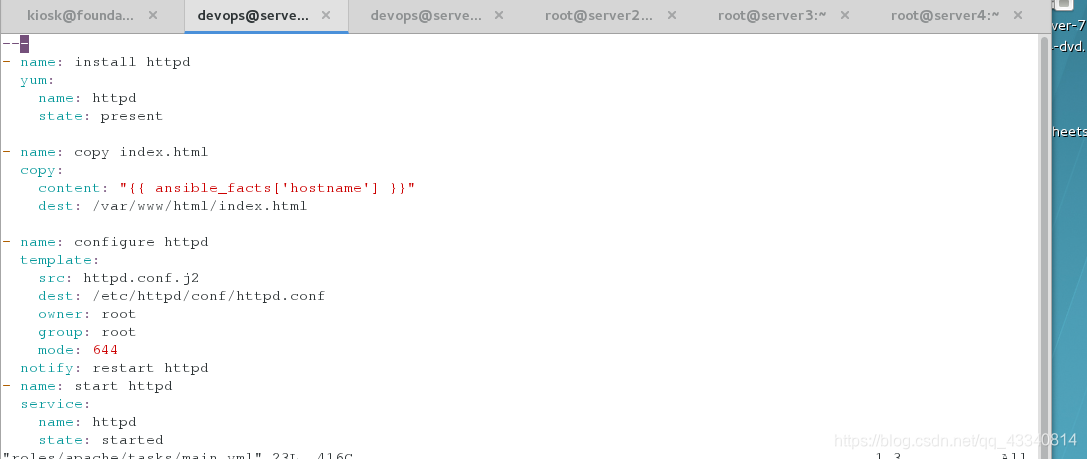The height and width of the screenshot is (459, 1087).
Task: Click the 'mode: 644' value
Action: (105, 350)
